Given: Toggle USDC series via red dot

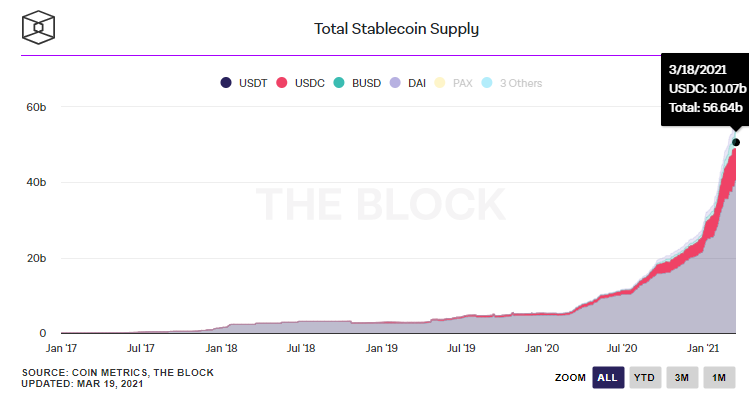Looking at the screenshot, I should 282,83.
